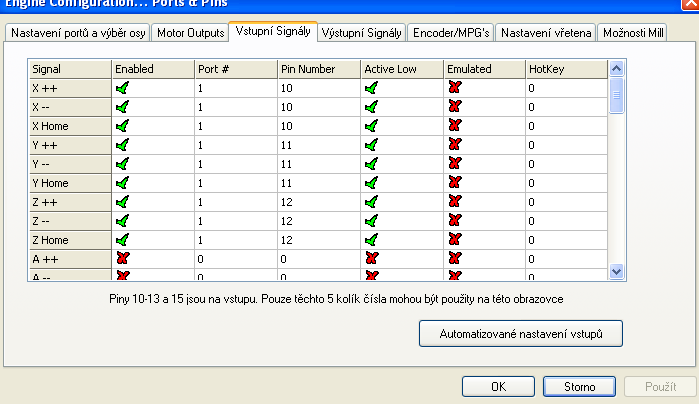The image size is (699, 404).
Task: Toggle Active Low checkmark for Z --
Action: point(372,220)
